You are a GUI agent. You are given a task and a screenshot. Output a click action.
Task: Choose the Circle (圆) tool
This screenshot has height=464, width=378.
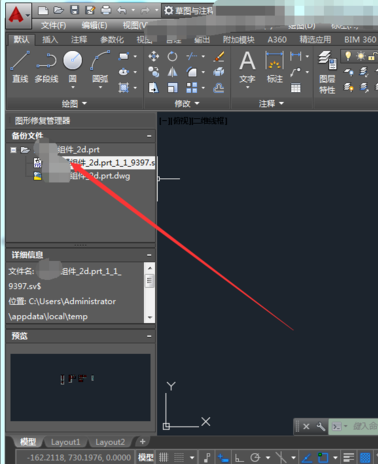coord(73,67)
